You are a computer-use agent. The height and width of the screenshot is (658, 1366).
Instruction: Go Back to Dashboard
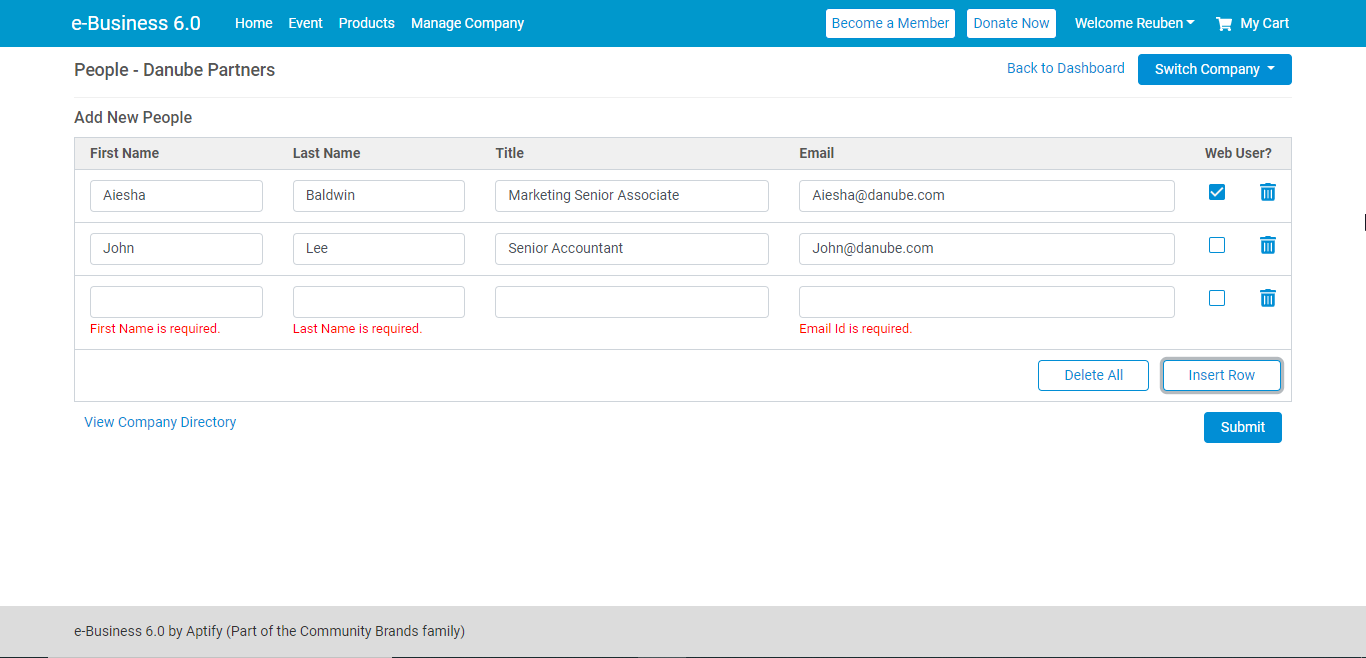(x=1065, y=68)
